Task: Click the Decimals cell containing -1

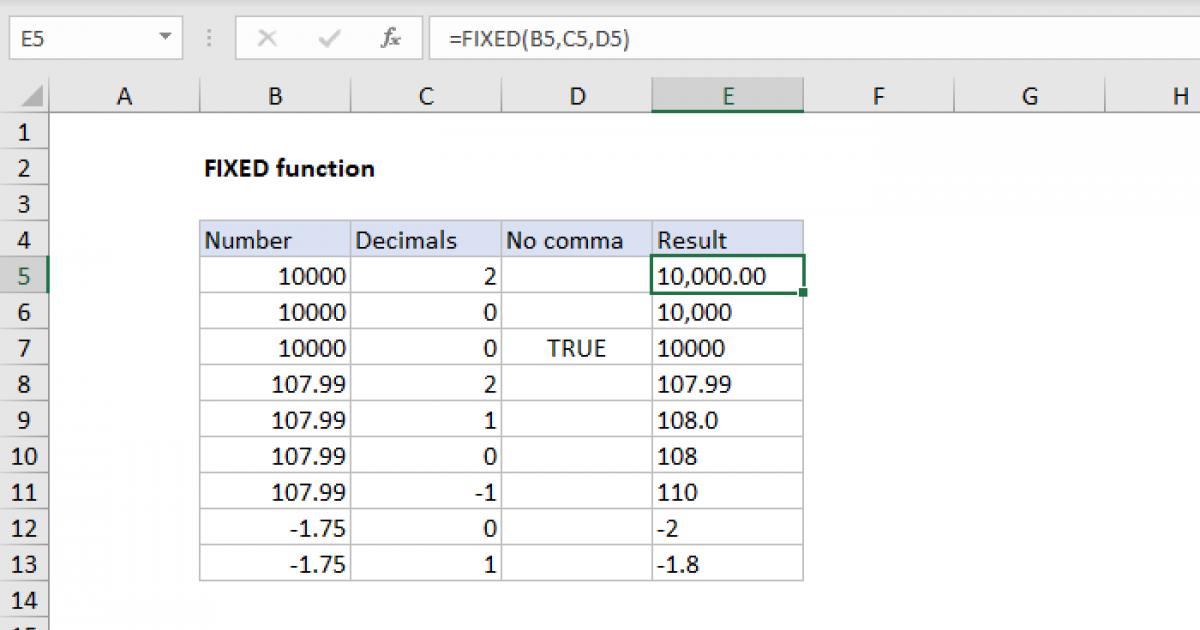Action: [x=426, y=492]
